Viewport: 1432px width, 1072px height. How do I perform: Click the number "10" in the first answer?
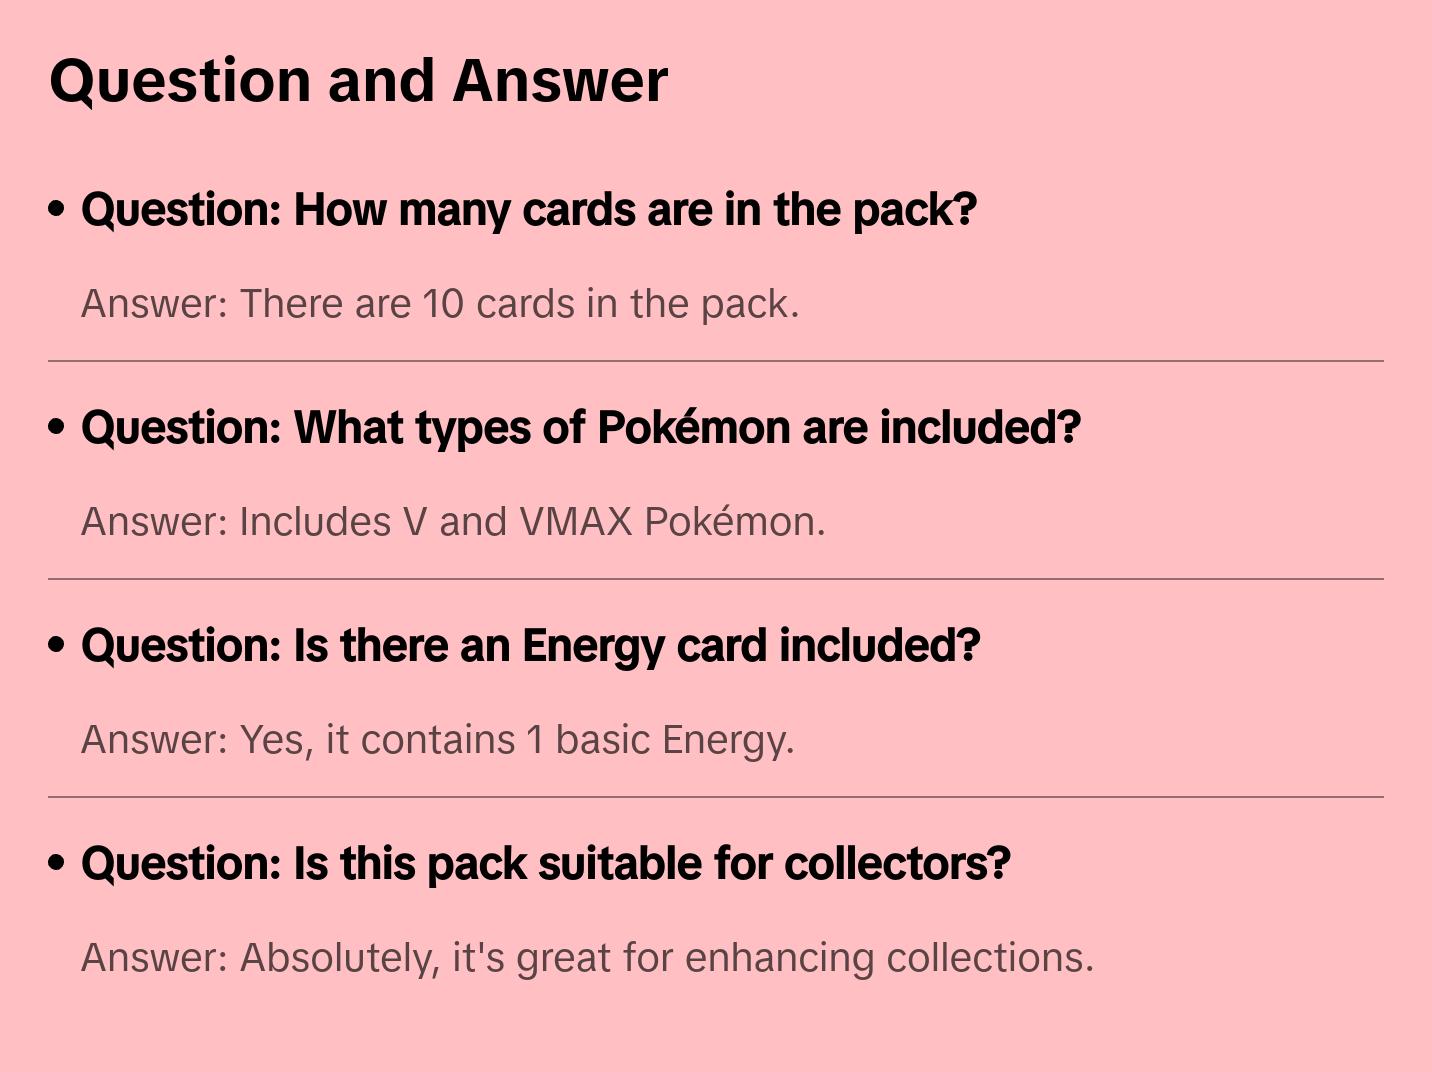point(443,304)
